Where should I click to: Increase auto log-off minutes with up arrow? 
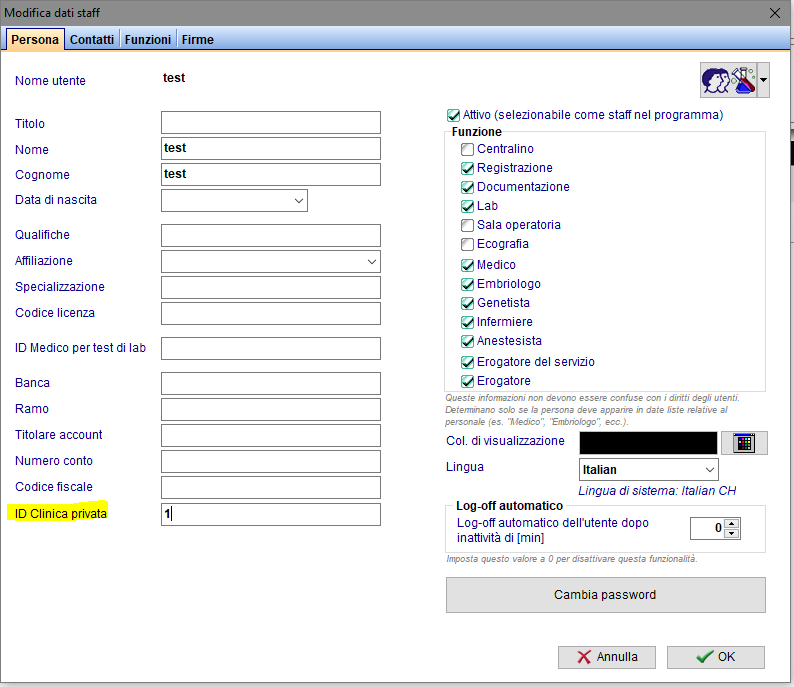[732, 523]
